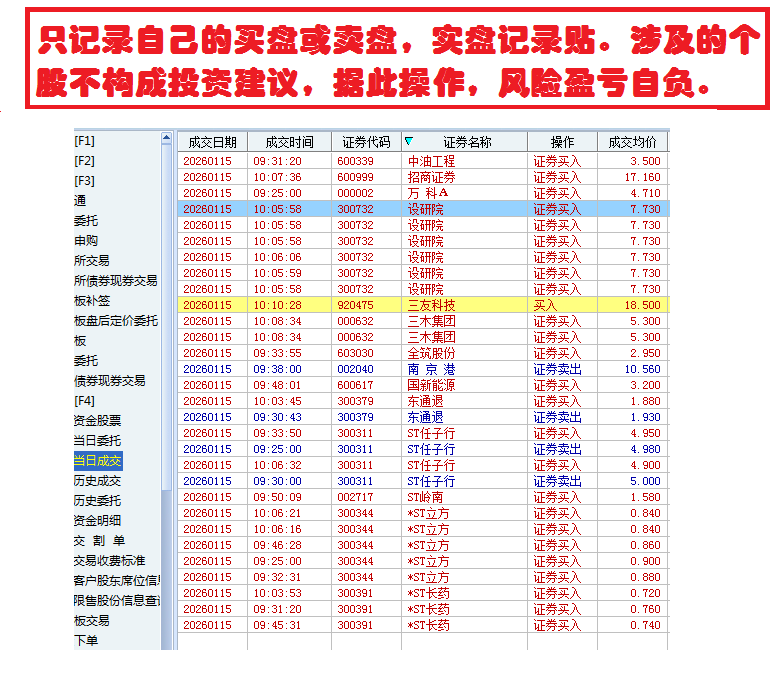The height and width of the screenshot is (699, 784).
Task: Select 东通退 buy row at 10:03:45
Action: pyautogui.click(x=423, y=401)
